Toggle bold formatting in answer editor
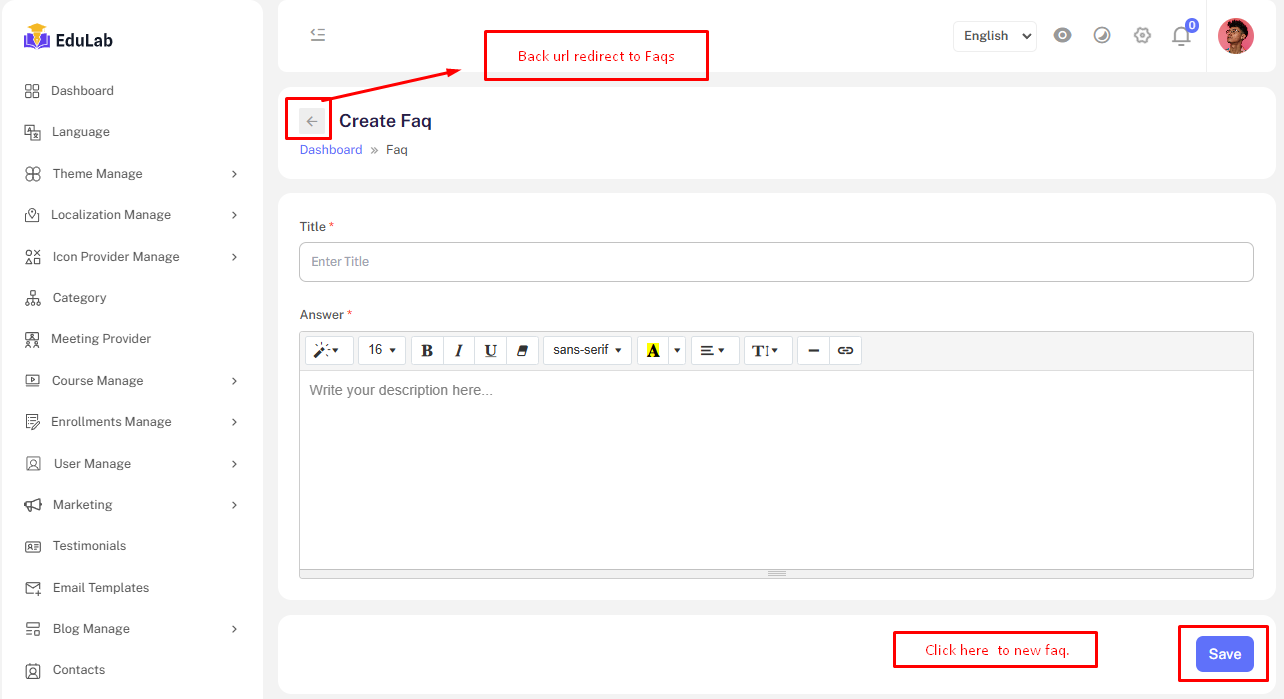The width and height of the screenshot is (1284, 699). pos(427,350)
